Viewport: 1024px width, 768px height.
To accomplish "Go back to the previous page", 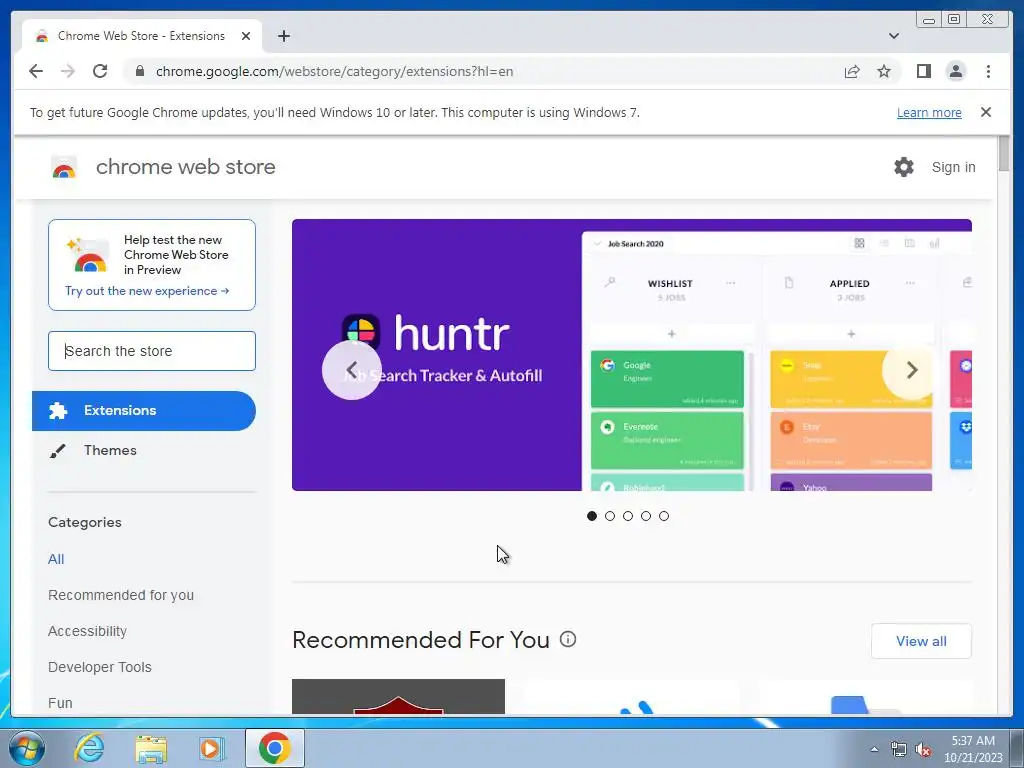I will (x=36, y=71).
